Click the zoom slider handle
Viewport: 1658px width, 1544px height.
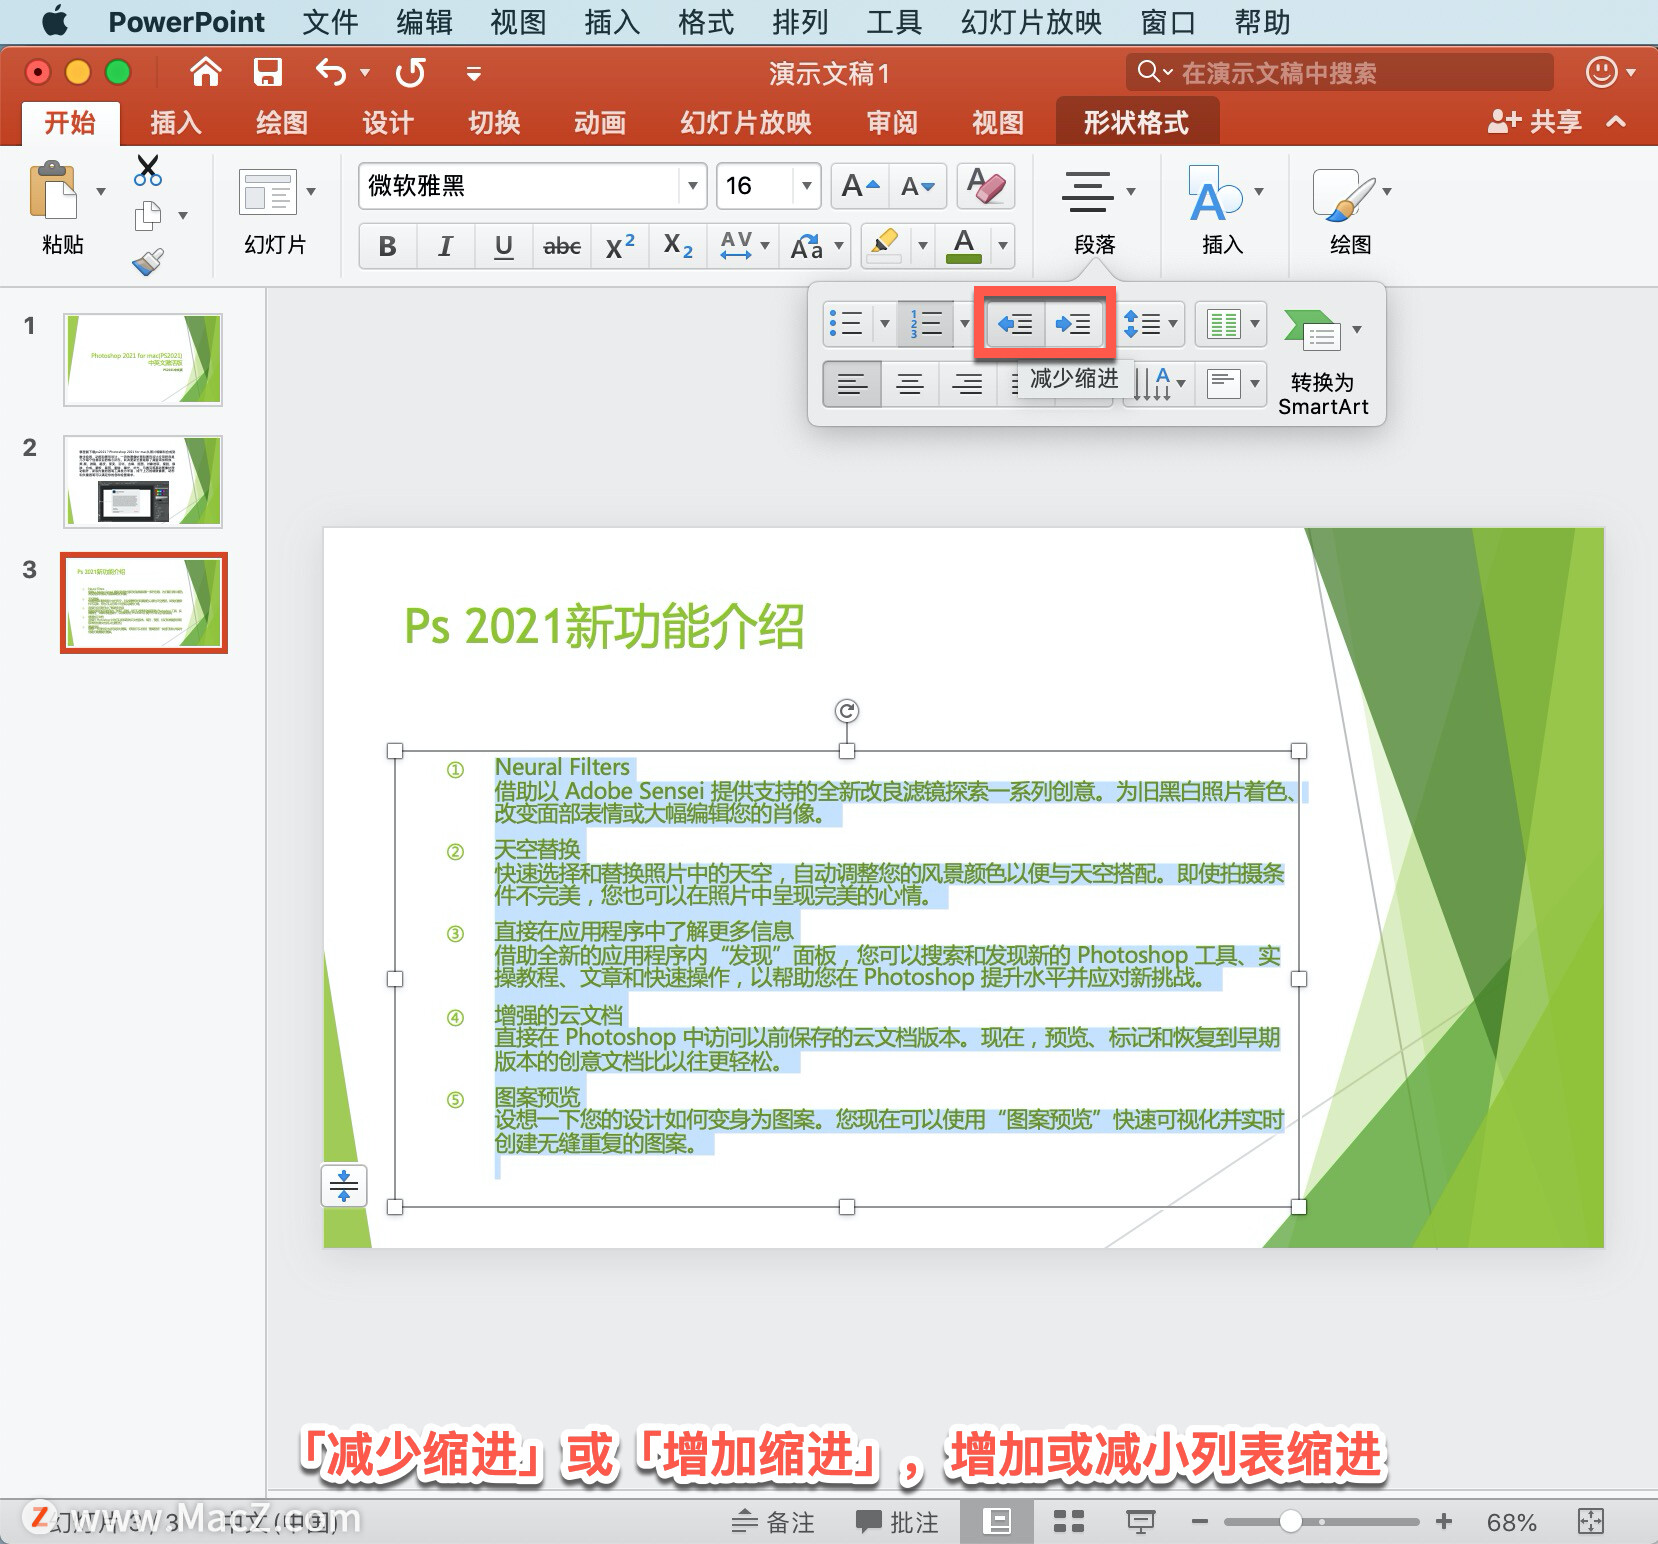pyautogui.click(x=1291, y=1522)
